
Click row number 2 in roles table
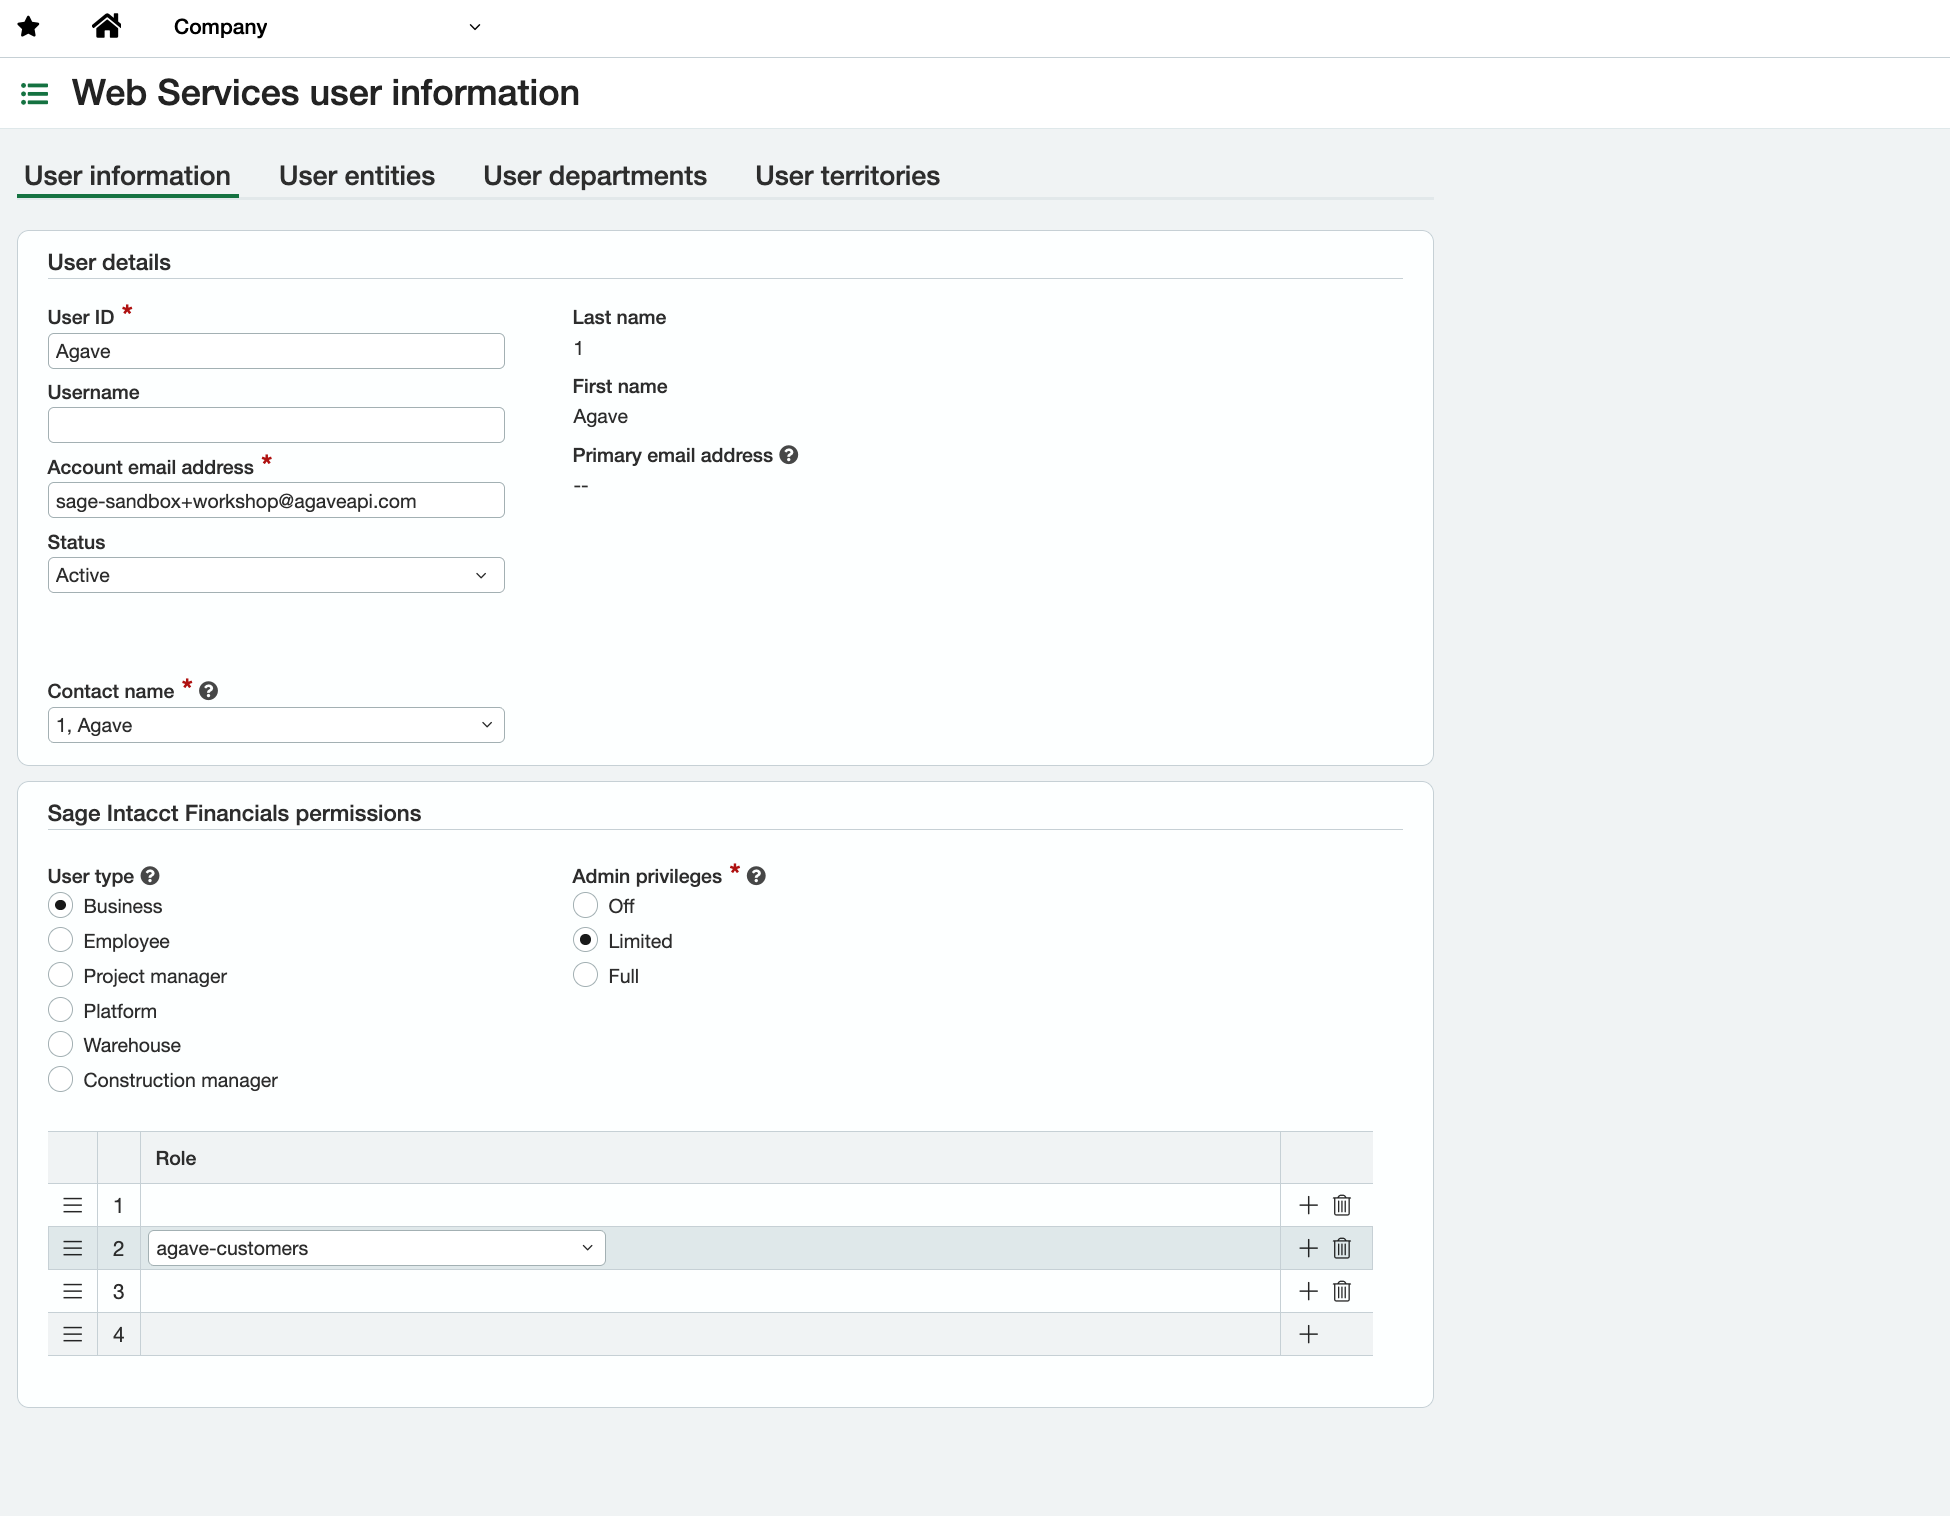tap(119, 1248)
